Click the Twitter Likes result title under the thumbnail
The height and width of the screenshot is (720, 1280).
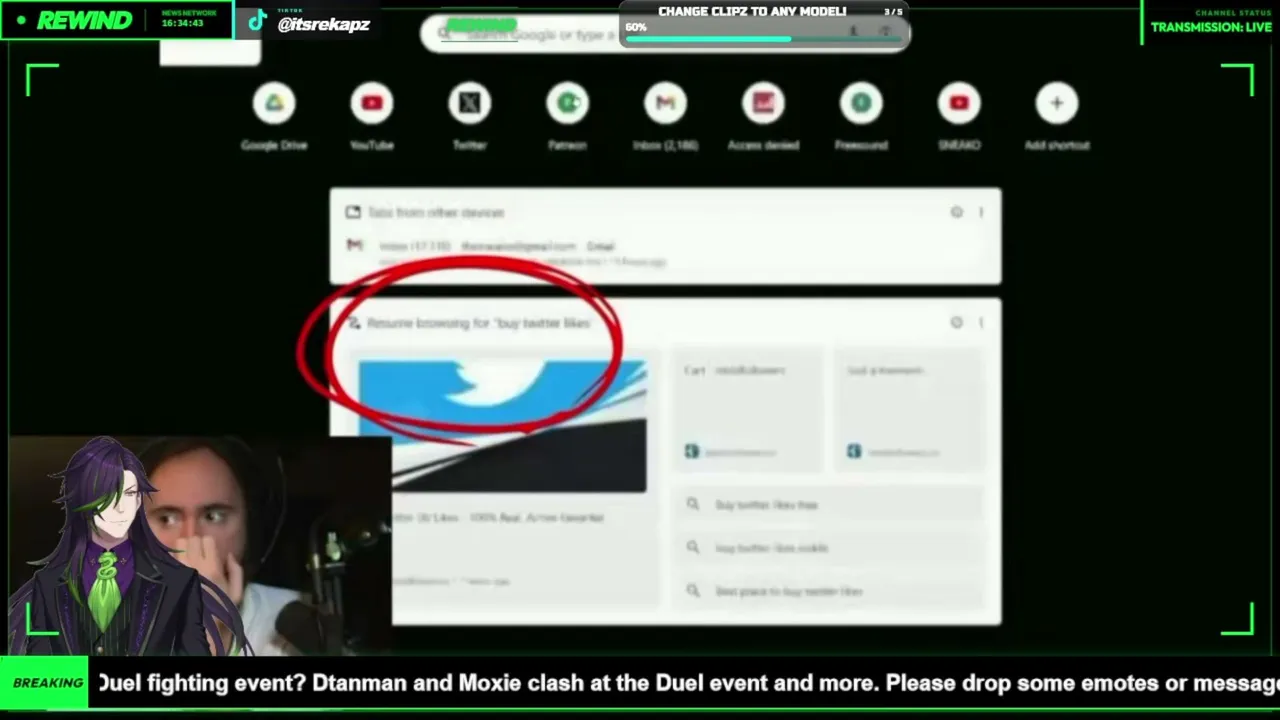point(500,518)
